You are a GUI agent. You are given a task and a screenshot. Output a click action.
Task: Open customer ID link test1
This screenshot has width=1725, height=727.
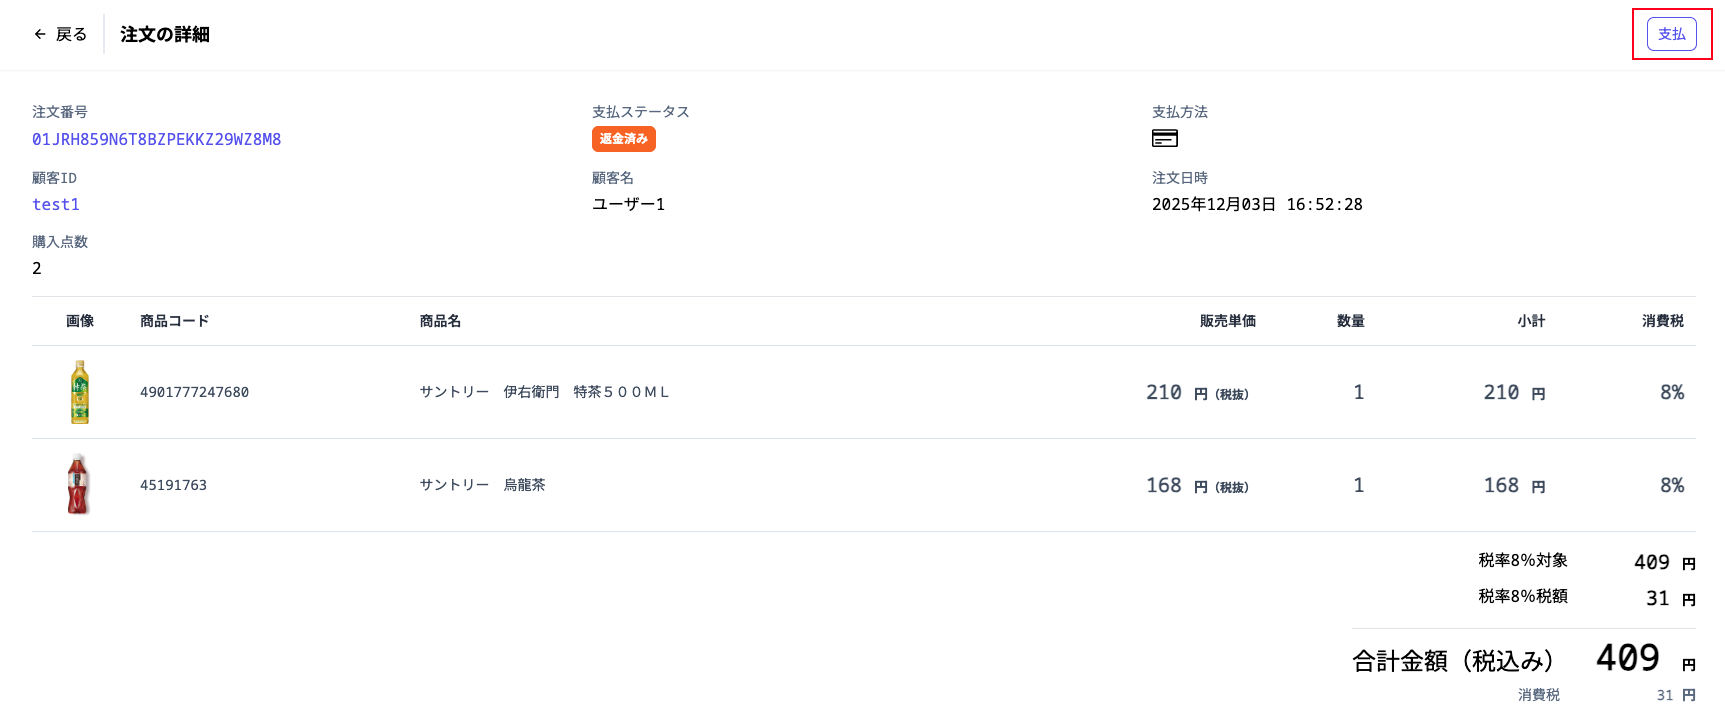(56, 204)
